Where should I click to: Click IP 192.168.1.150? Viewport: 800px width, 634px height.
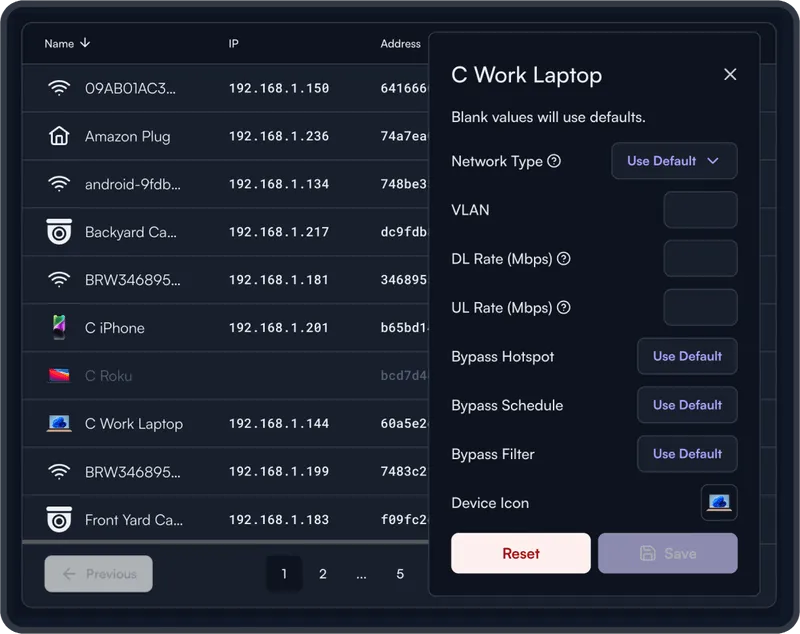tap(279, 88)
